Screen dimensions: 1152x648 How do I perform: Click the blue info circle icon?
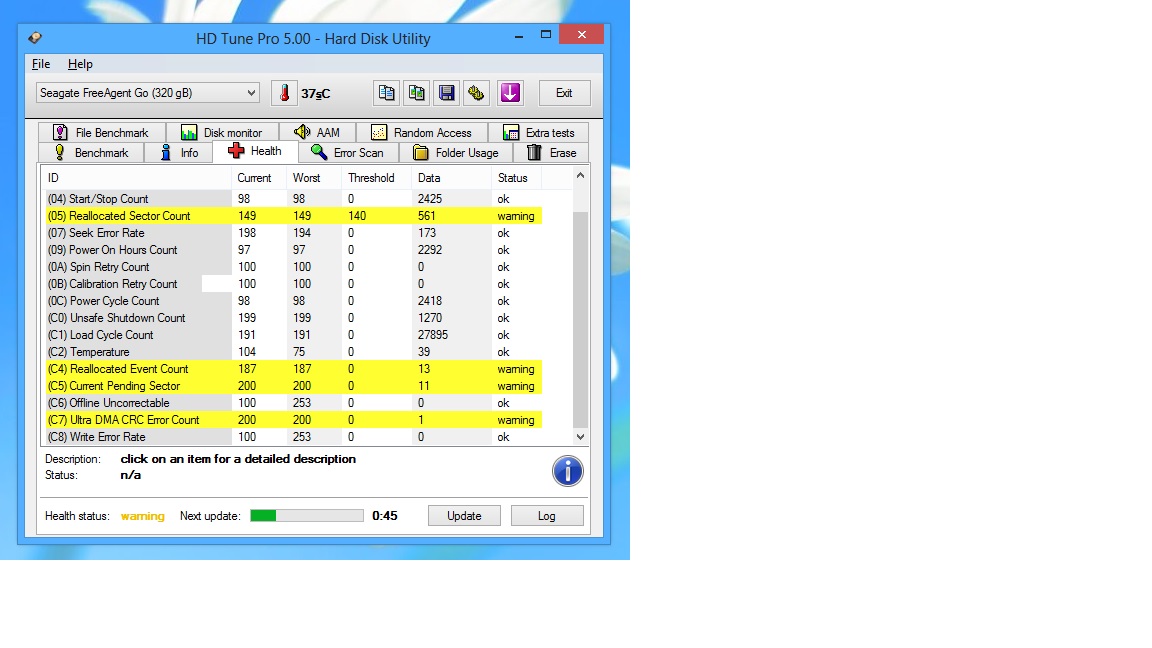pyautogui.click(x=568, y=471)
